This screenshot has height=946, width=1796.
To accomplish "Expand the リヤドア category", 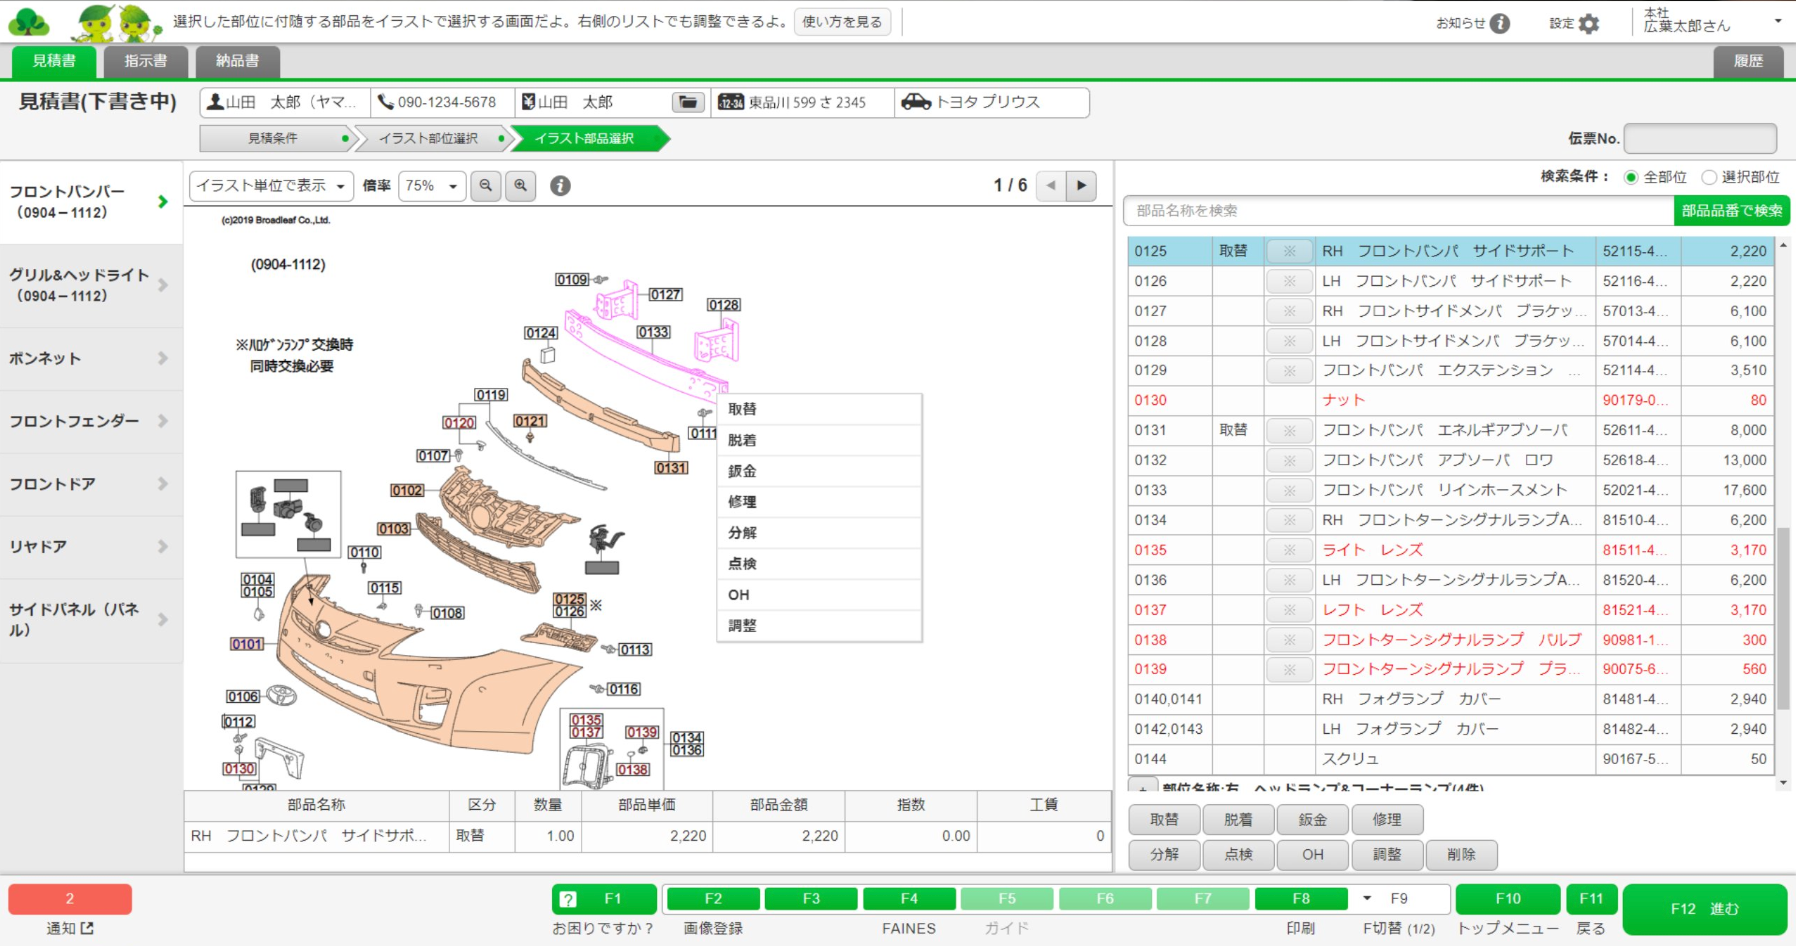I will coord(91,547).
